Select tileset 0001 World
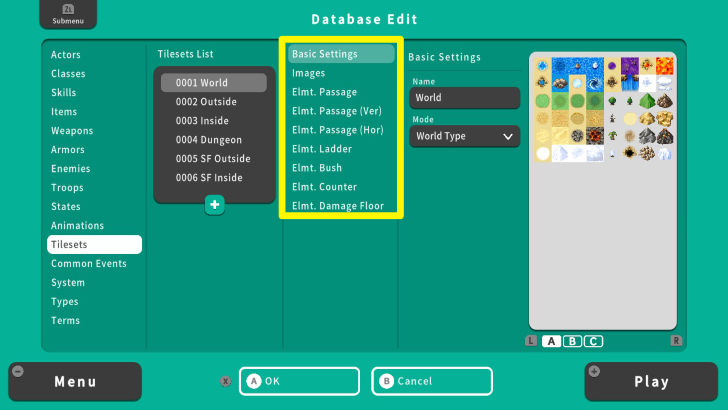 214,83
